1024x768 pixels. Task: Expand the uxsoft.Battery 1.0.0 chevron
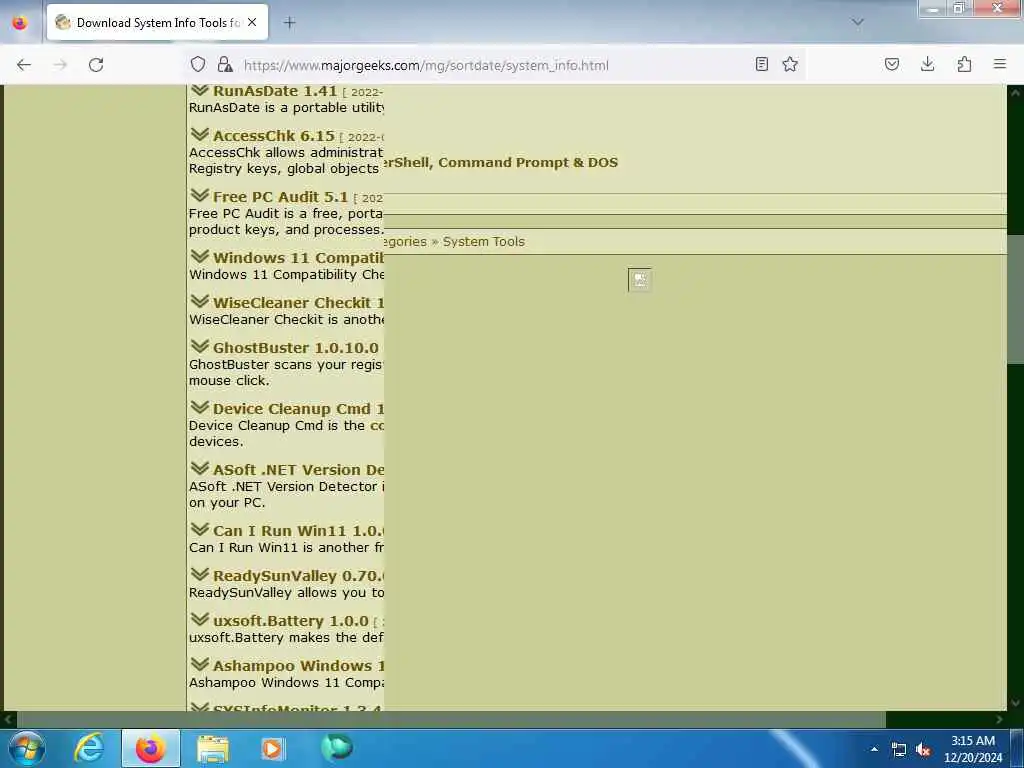click(x=200, y=619)
